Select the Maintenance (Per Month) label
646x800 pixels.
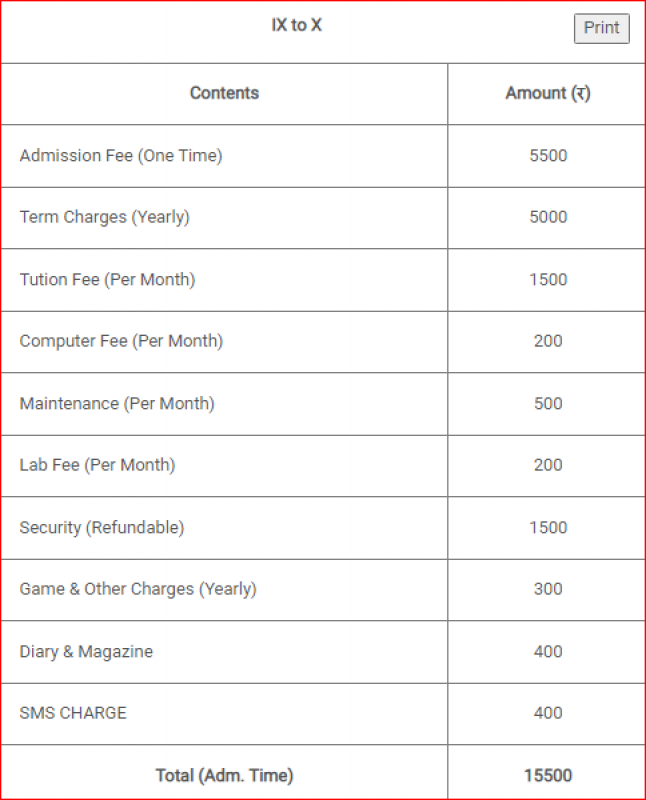(x=117, y=404)
